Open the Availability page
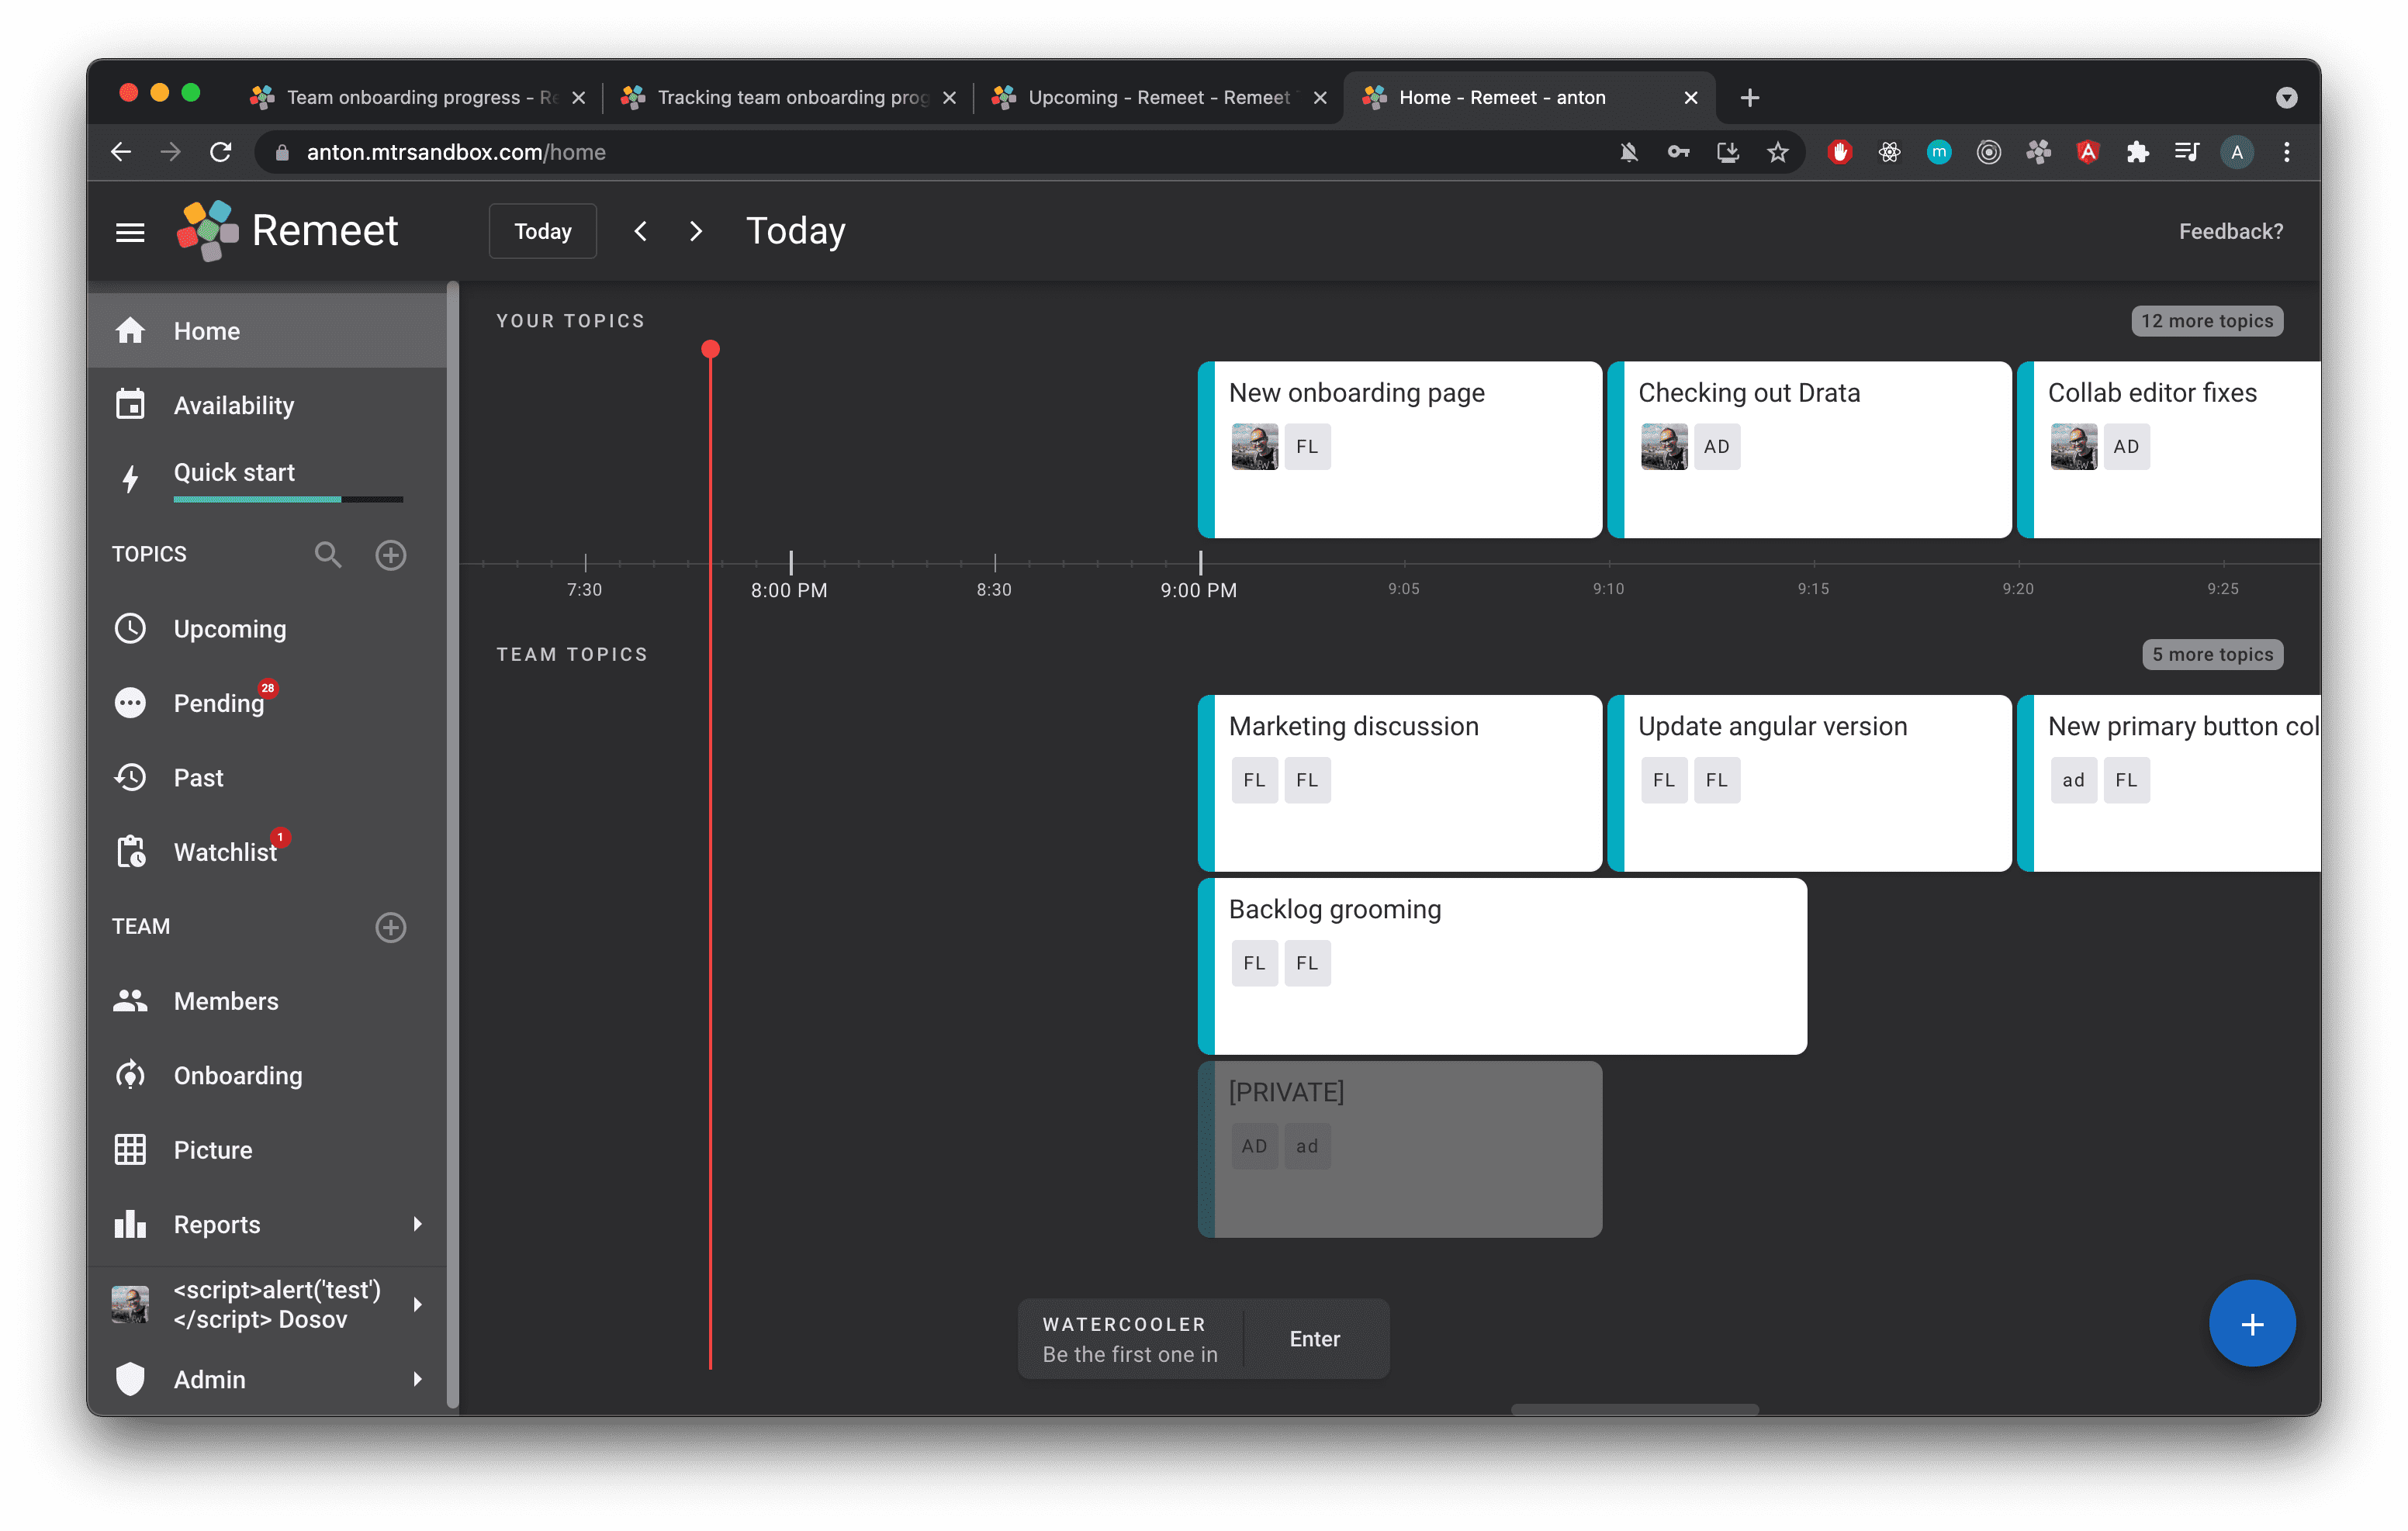 pos(267,405)
